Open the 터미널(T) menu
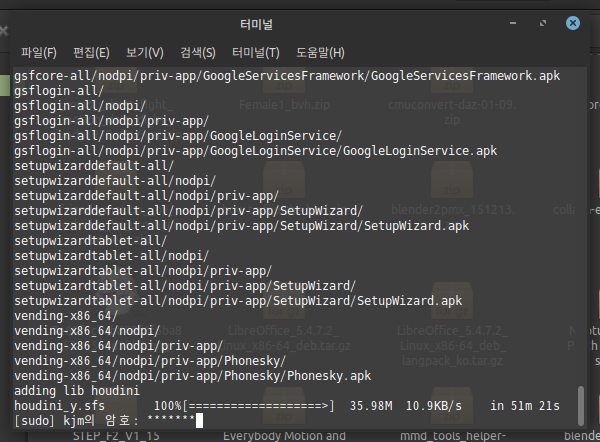Image resolution: width=600 pixels, height=442 pixels. [256, 52]
